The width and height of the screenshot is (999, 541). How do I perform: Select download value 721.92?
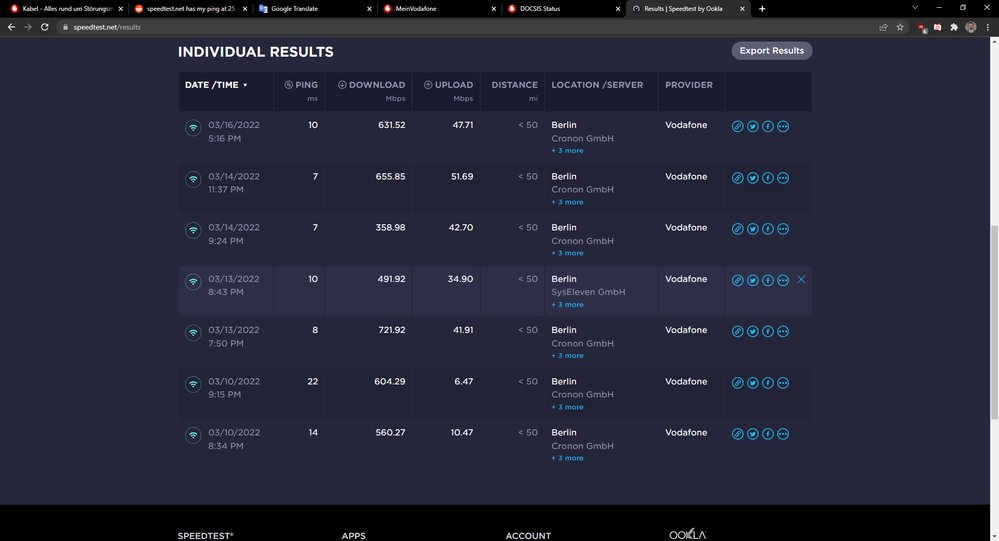click(x=390, y=330)
